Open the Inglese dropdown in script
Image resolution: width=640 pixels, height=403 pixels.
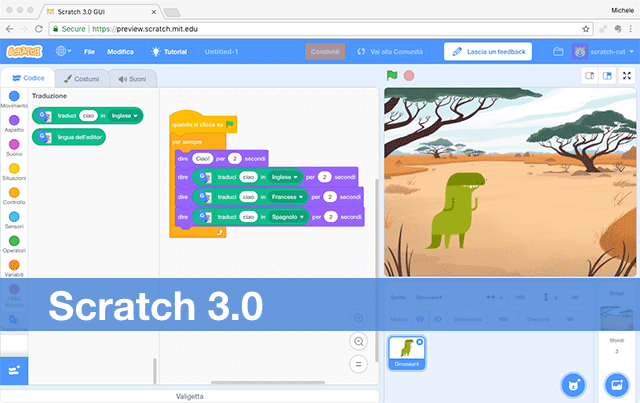[284, 177]
